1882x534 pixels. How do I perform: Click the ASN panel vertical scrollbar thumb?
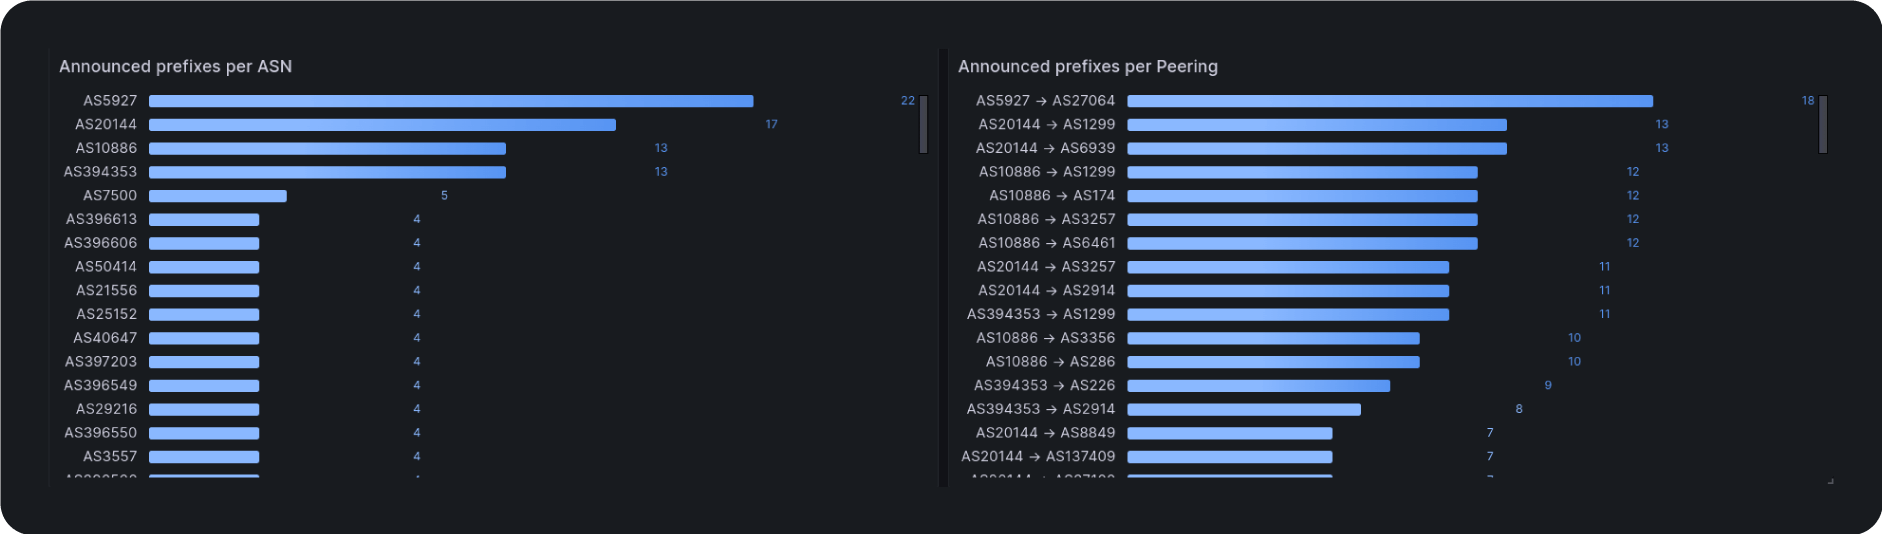(x=923, y=124)
